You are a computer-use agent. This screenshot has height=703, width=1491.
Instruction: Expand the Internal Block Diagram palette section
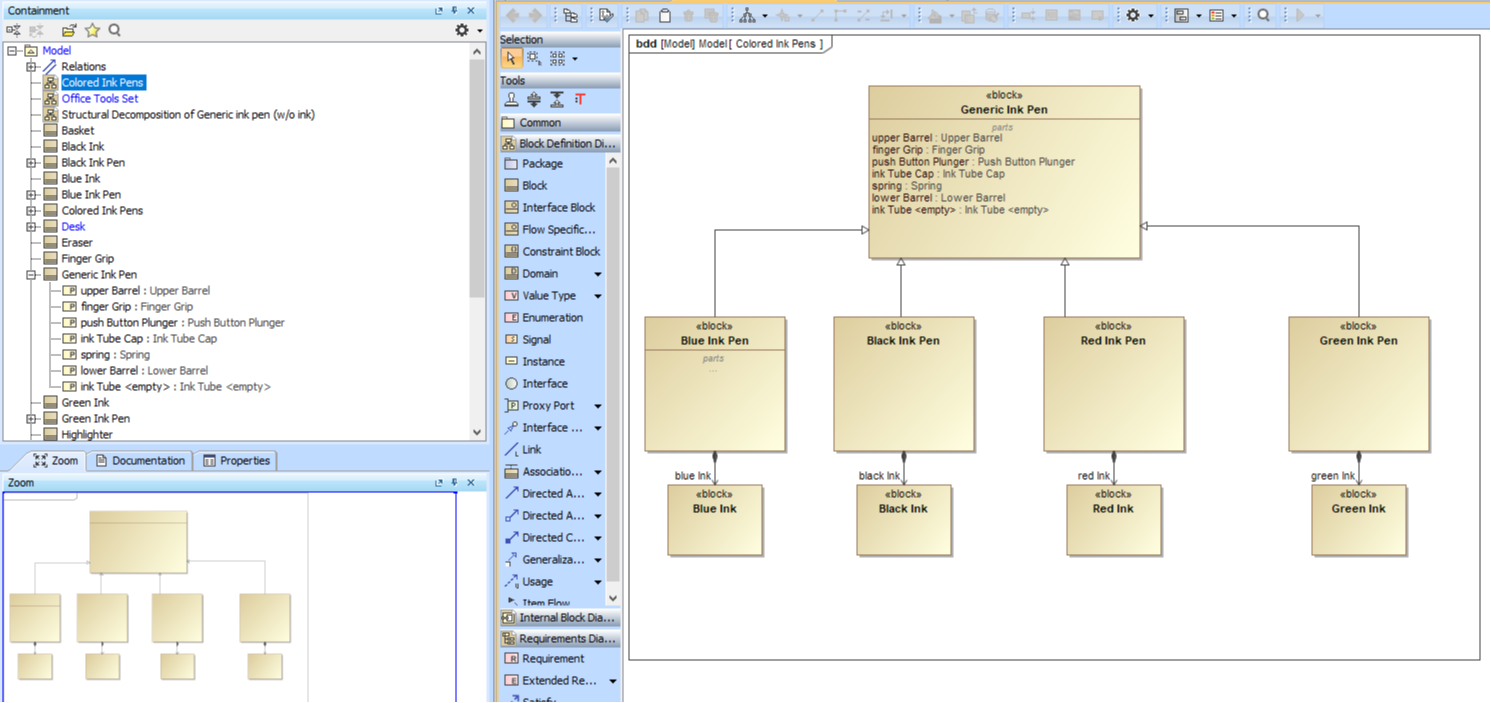click(x=560, y=618)
